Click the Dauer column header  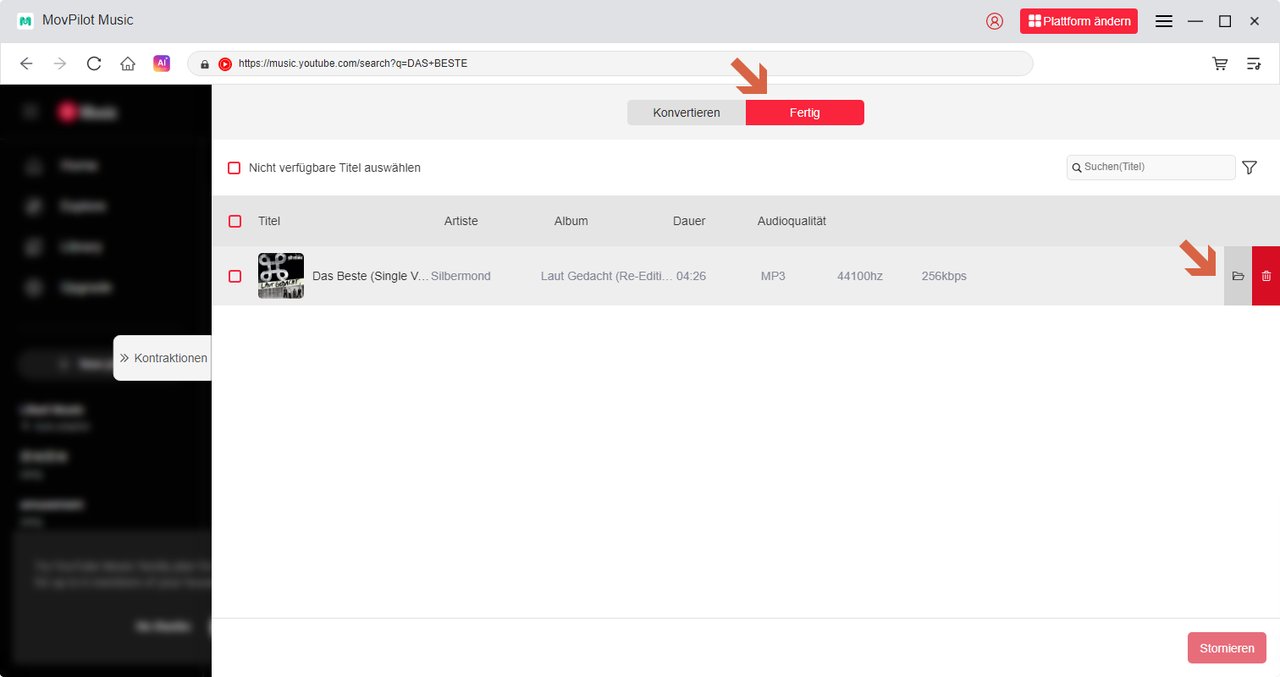point(689,221)
